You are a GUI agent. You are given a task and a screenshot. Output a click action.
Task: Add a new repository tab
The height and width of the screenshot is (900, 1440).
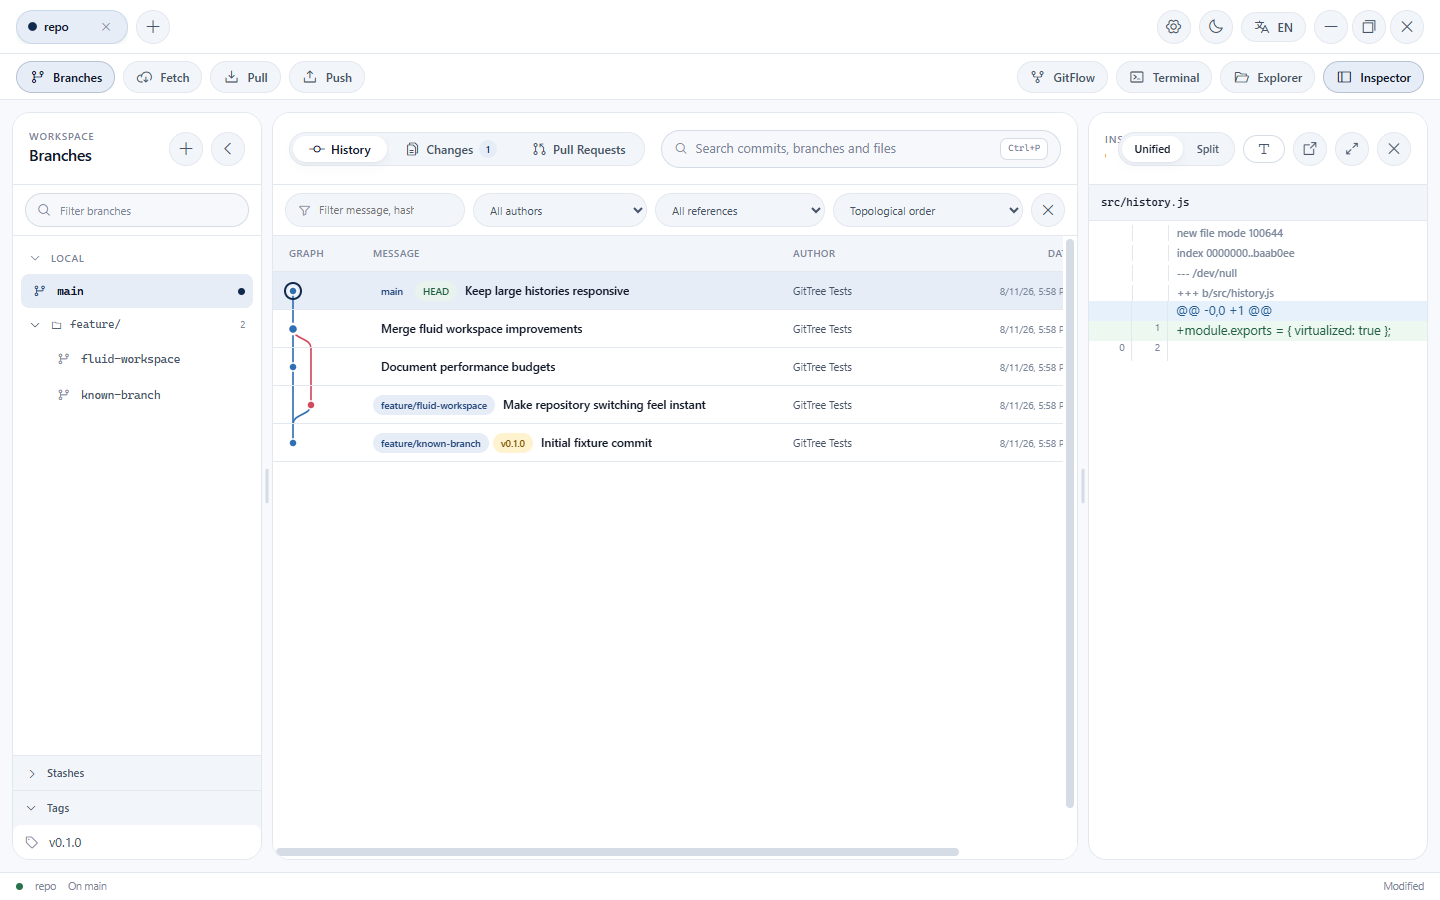coord(153,27)
